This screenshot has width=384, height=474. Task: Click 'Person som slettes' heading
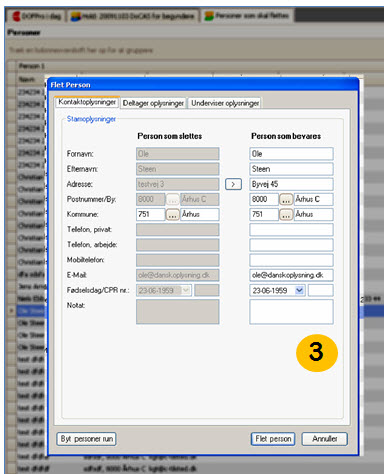170,136
